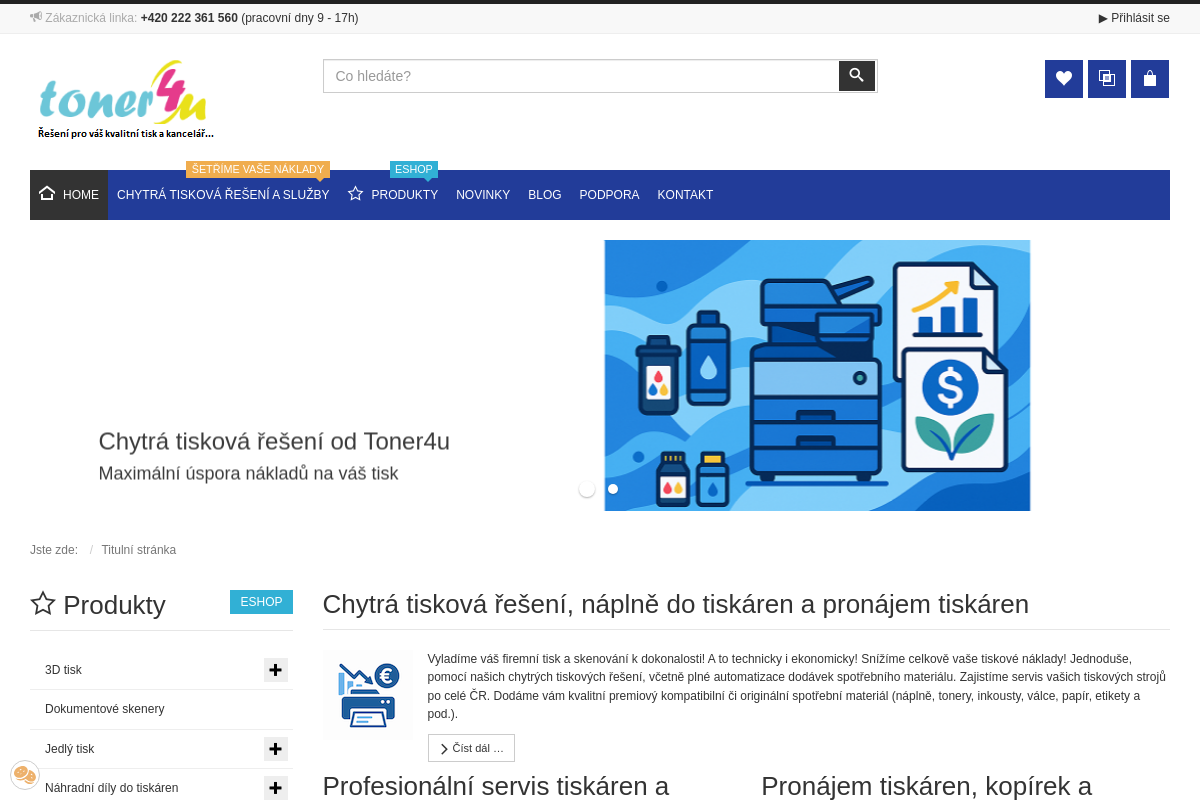Screen dimensions: 1200x800
Task: Open the product compare icon
Action: coord(1106,79)
